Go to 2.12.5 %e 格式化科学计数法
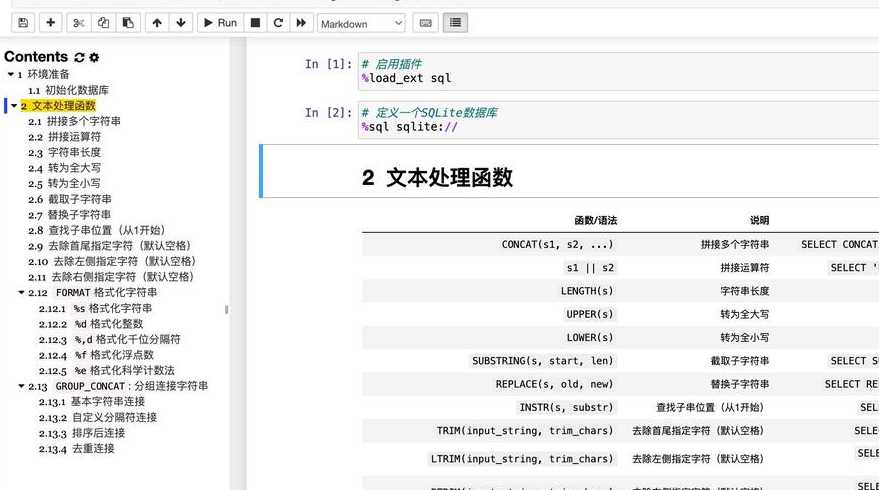 pos(107,371)
